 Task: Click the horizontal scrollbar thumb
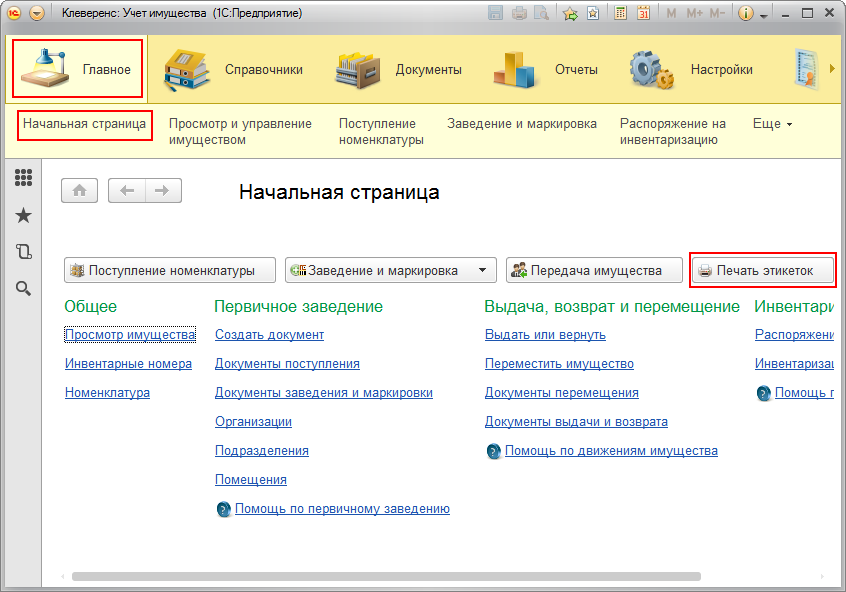click(386, 576)
